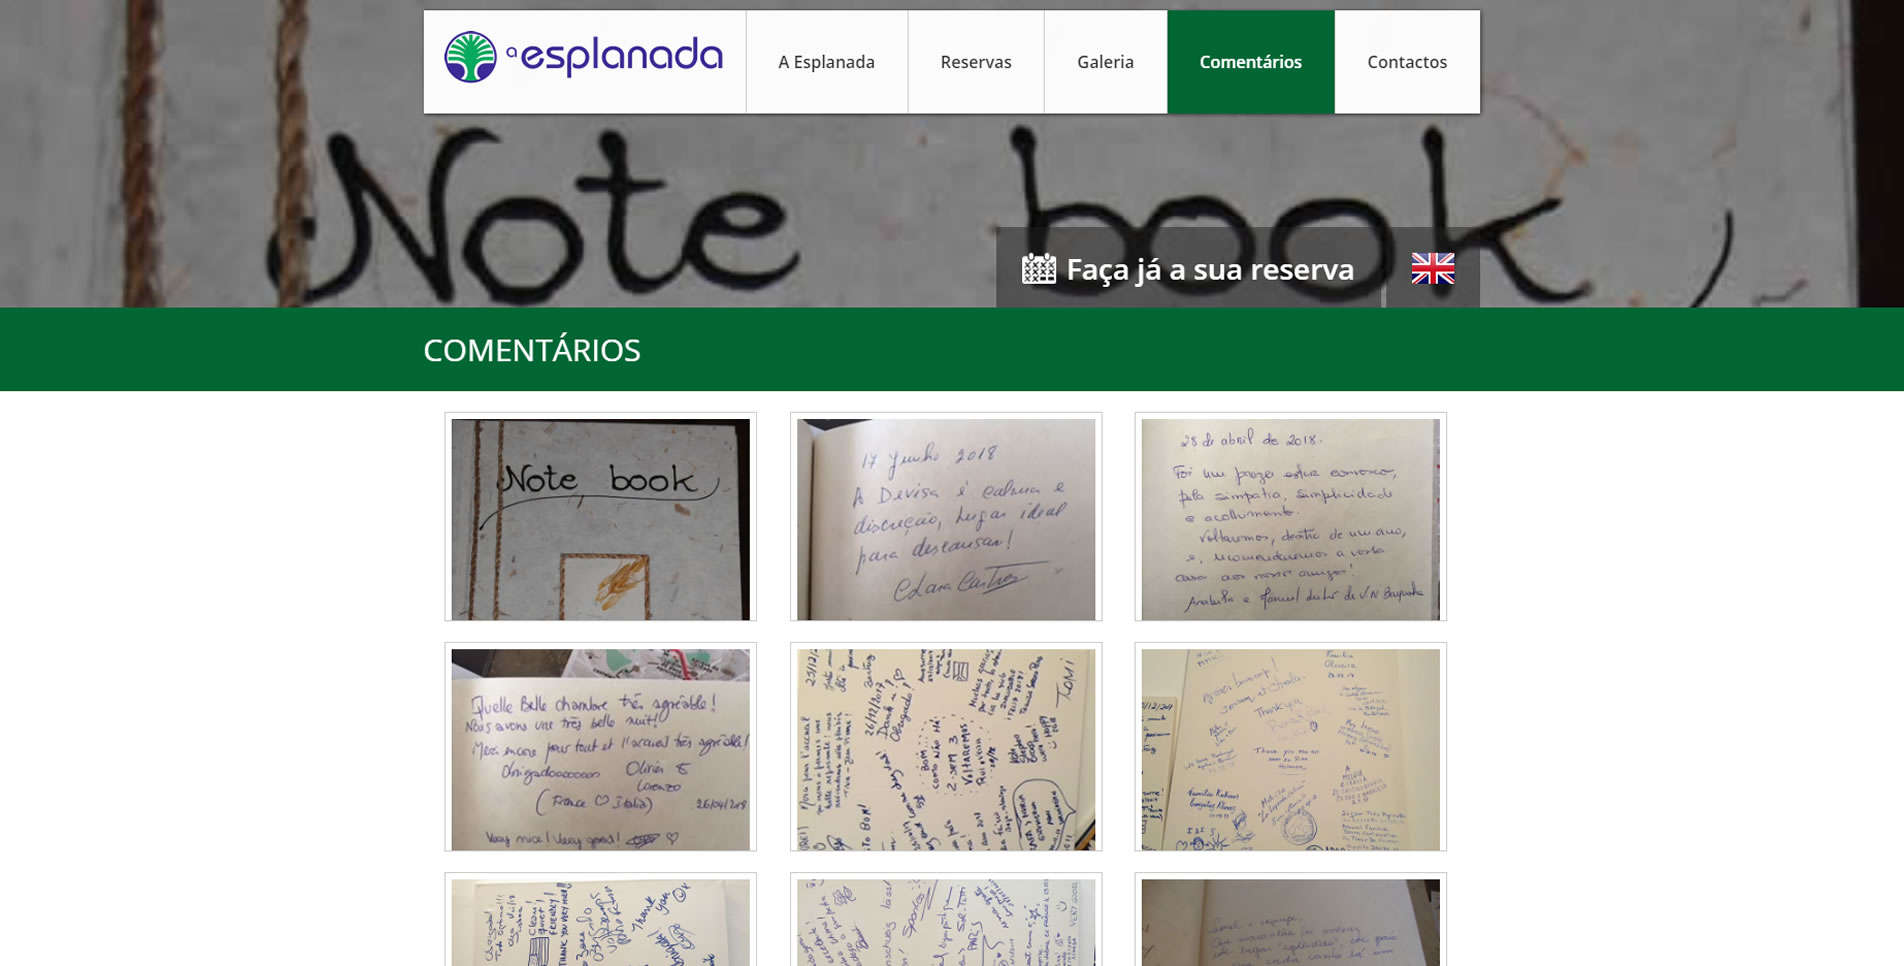This screenshot has height=966, width=1904.
Task: Open the bottom-center partially visible guestbook photo
Action: tap(946, 920)
